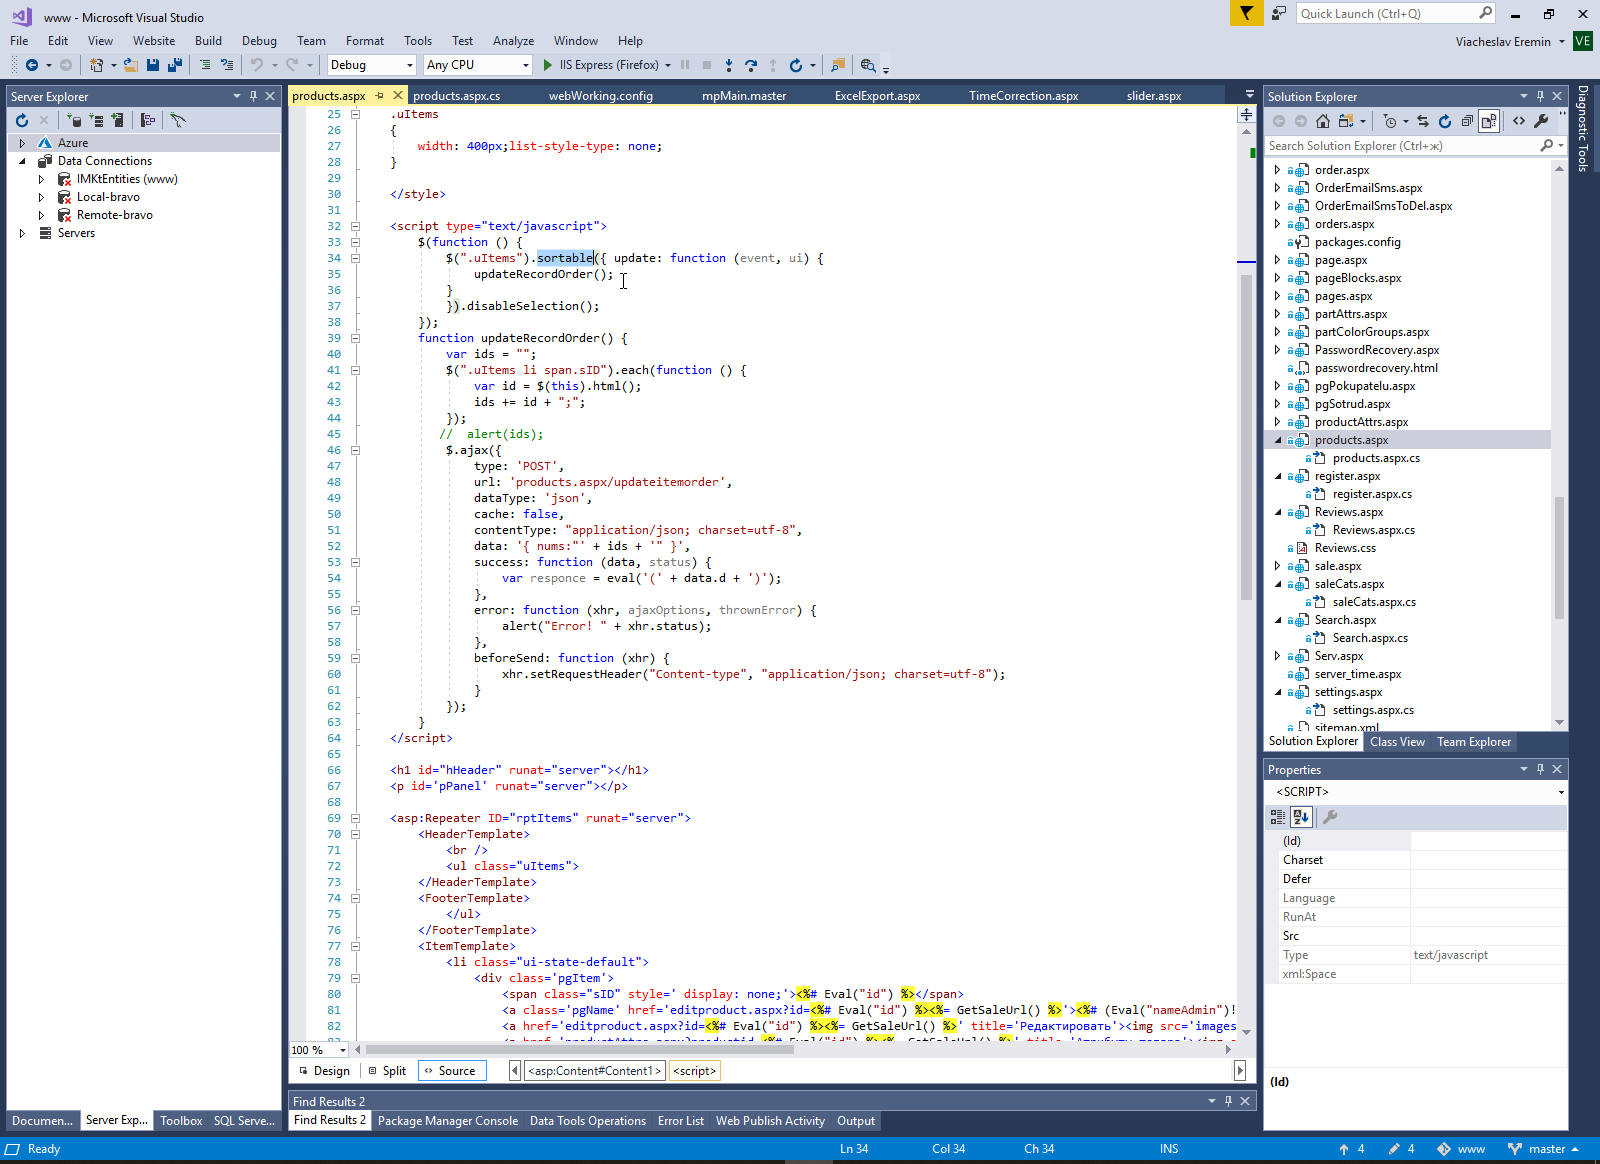Image resolution: width=1600 pixels, height=1164 pixels.
Task: Toggle auto-hide pin on Server Explorer
Action: tap(253, 96)
